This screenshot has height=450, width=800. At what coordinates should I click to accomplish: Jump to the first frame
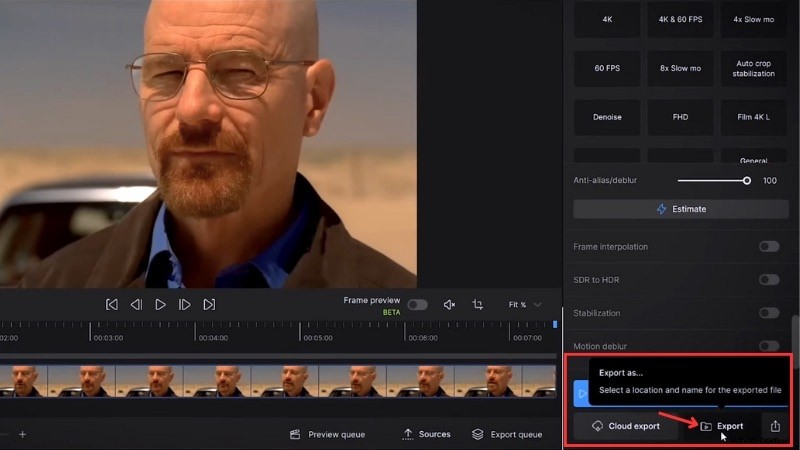(112, 305)
